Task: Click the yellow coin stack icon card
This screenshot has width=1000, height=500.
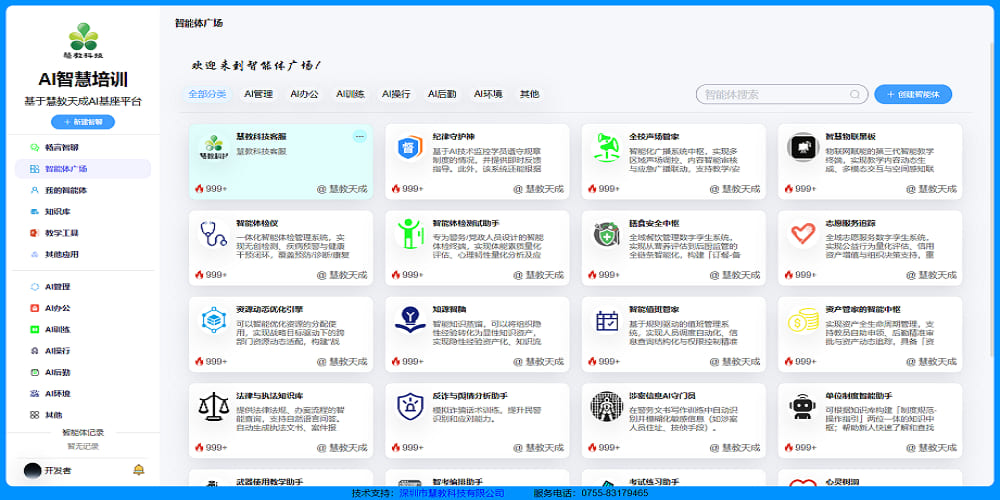Action: point(870,334)
